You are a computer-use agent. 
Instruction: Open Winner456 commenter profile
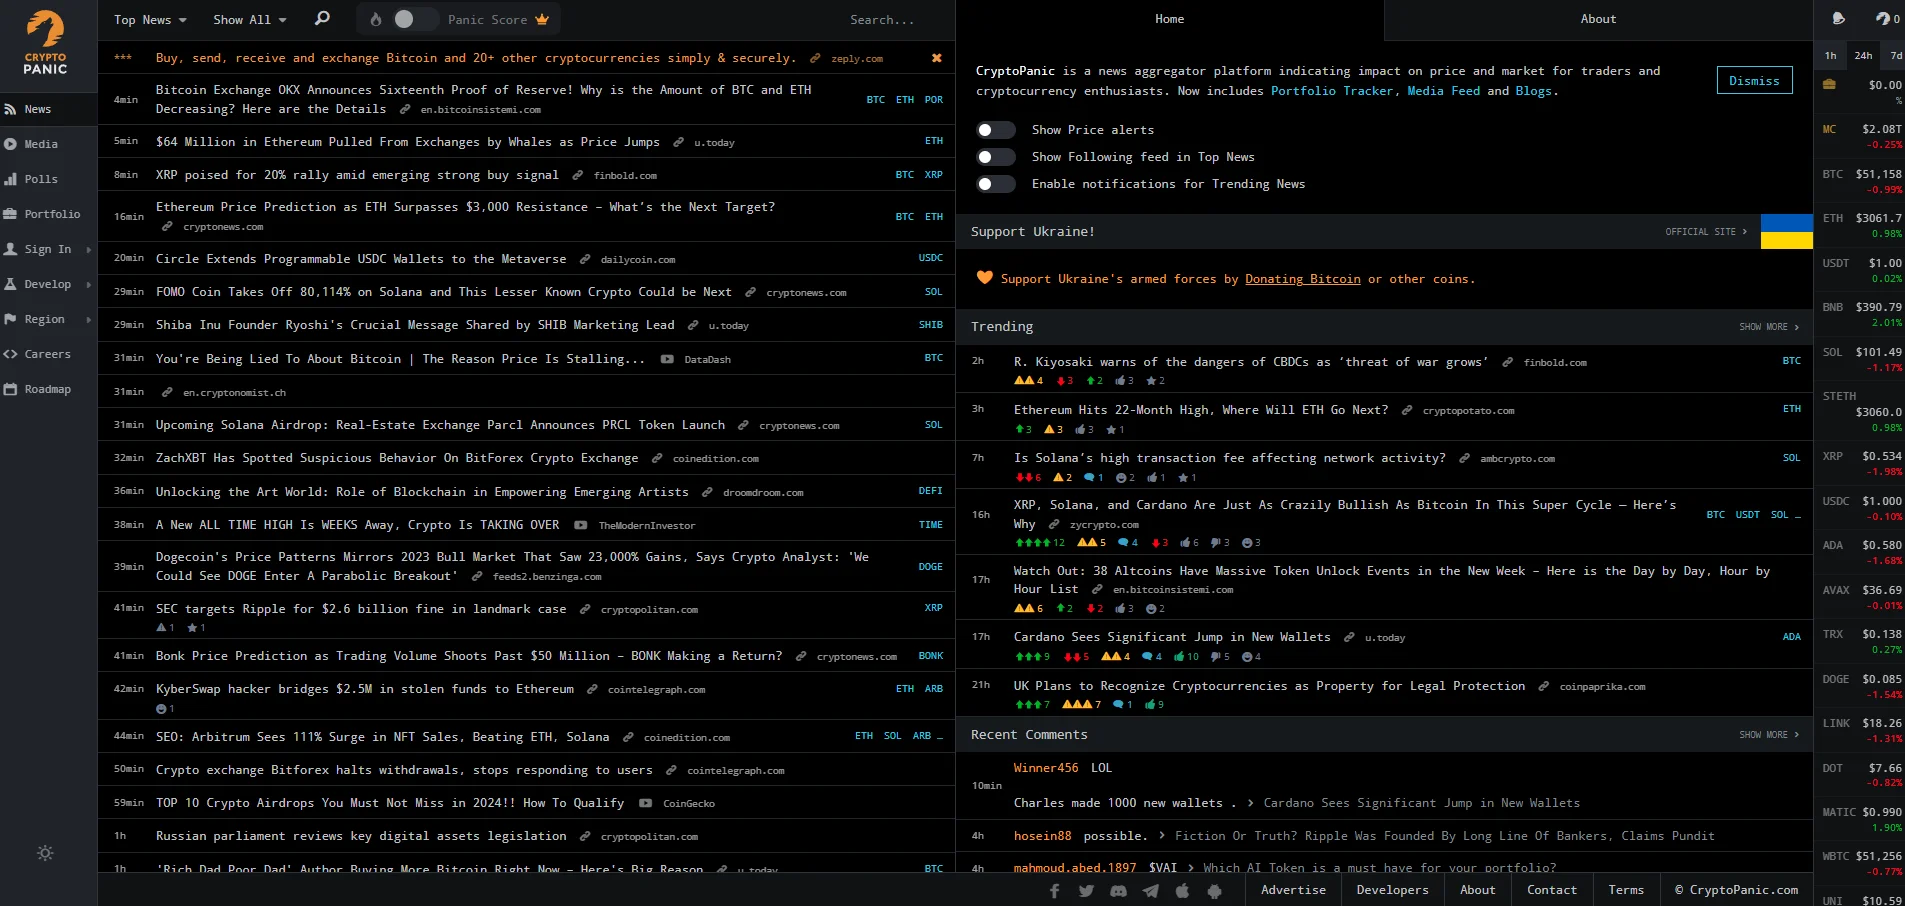click(x=1046, y=768)
